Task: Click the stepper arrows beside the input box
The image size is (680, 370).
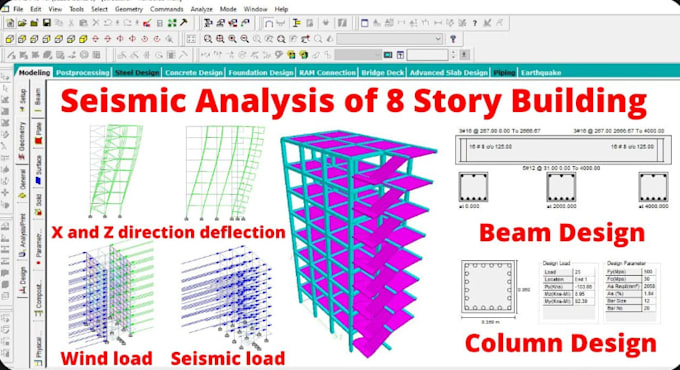Action: point(453,55)
